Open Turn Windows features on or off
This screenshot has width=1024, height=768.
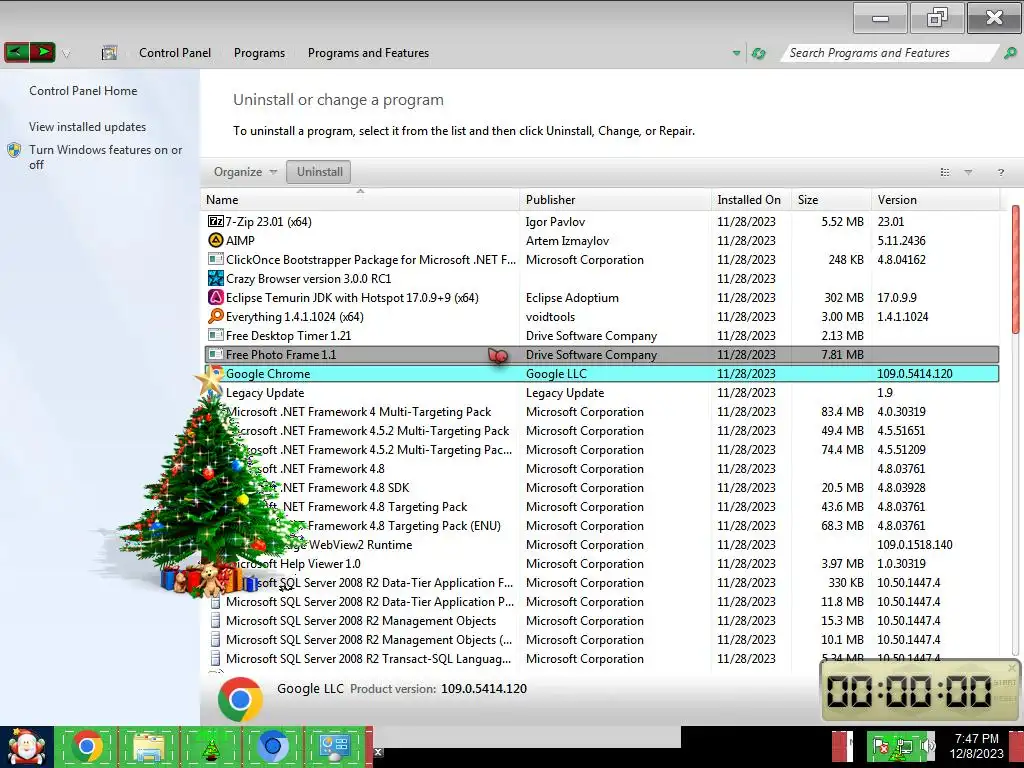(x=105, y=157)
